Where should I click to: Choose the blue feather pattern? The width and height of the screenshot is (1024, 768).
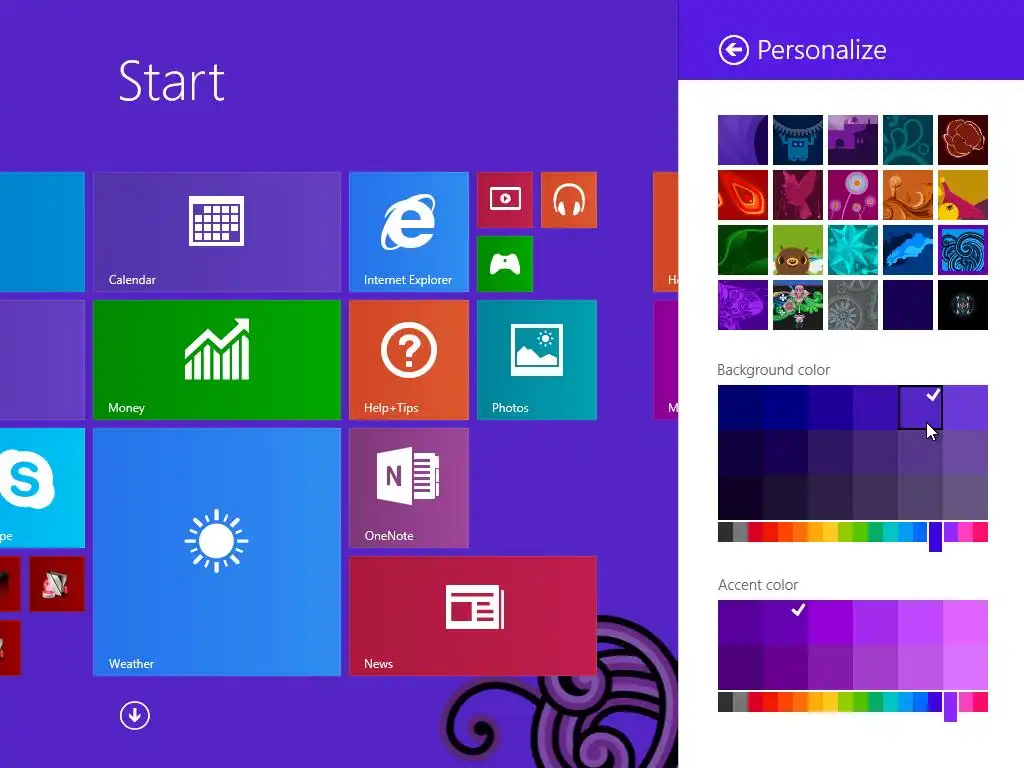tap(907, 249)
